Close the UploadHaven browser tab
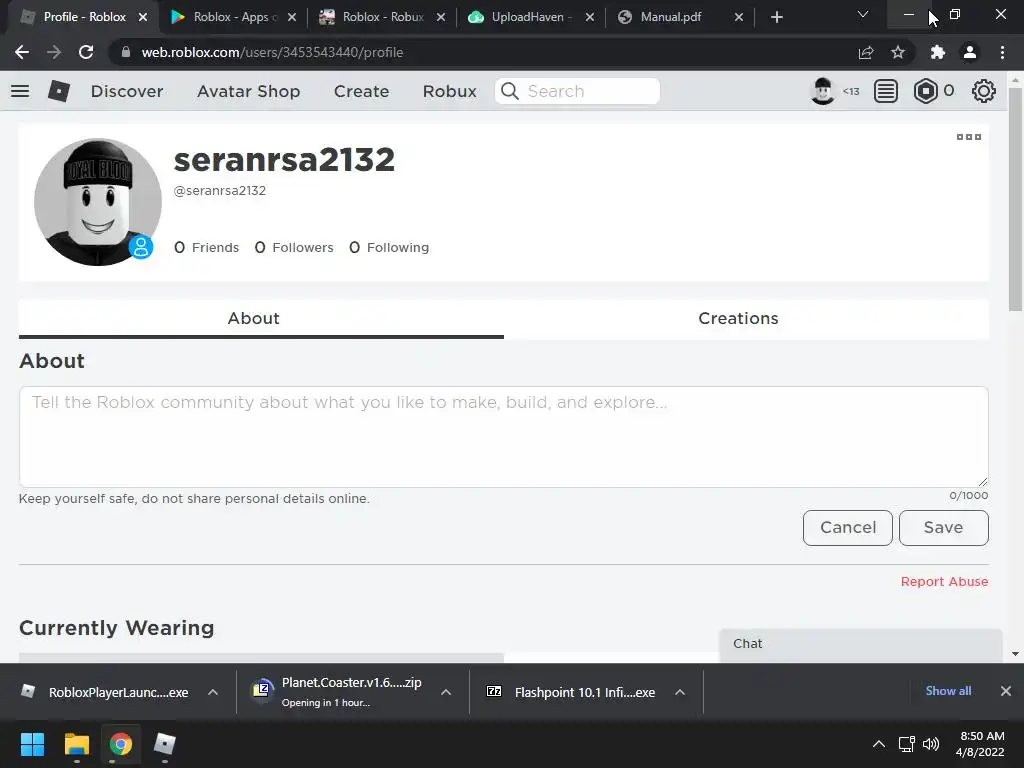The image size is (1024, 768). (x=590, y=17)
